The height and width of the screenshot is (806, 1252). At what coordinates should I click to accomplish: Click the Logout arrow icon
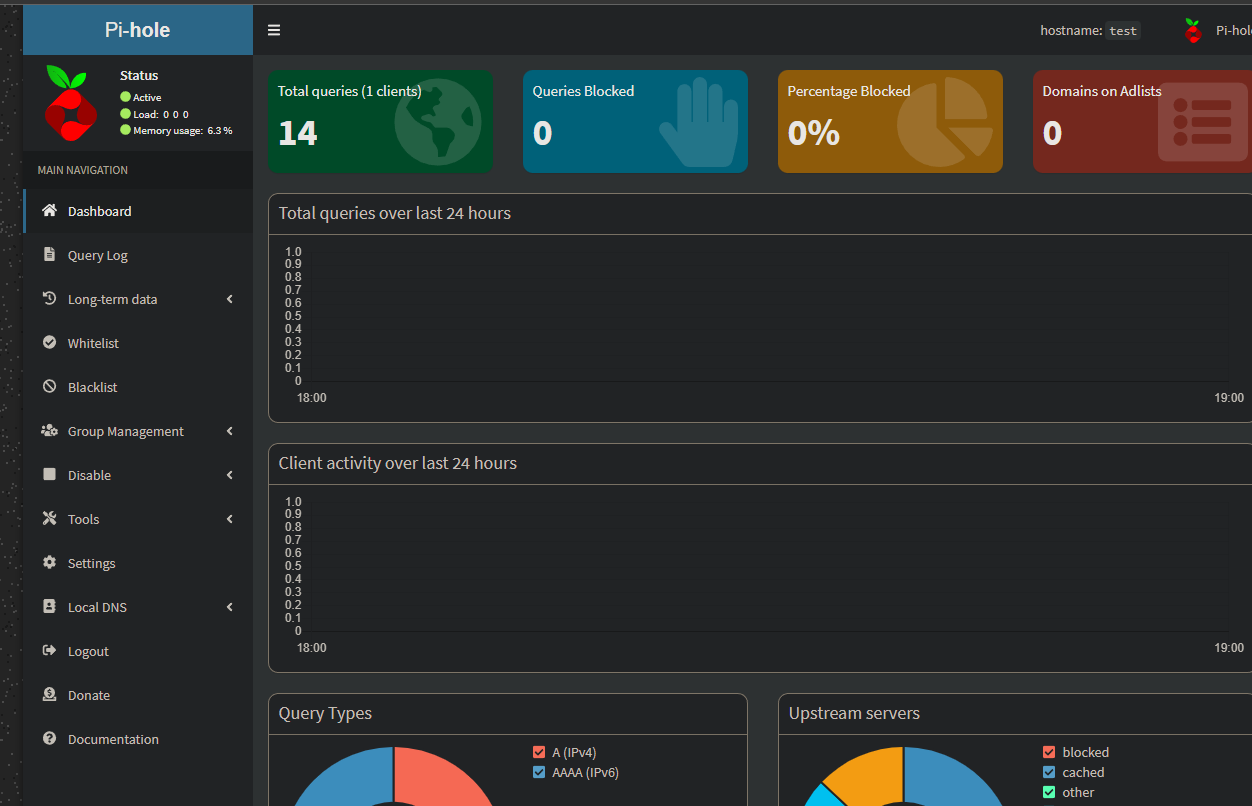click(49, 651)
